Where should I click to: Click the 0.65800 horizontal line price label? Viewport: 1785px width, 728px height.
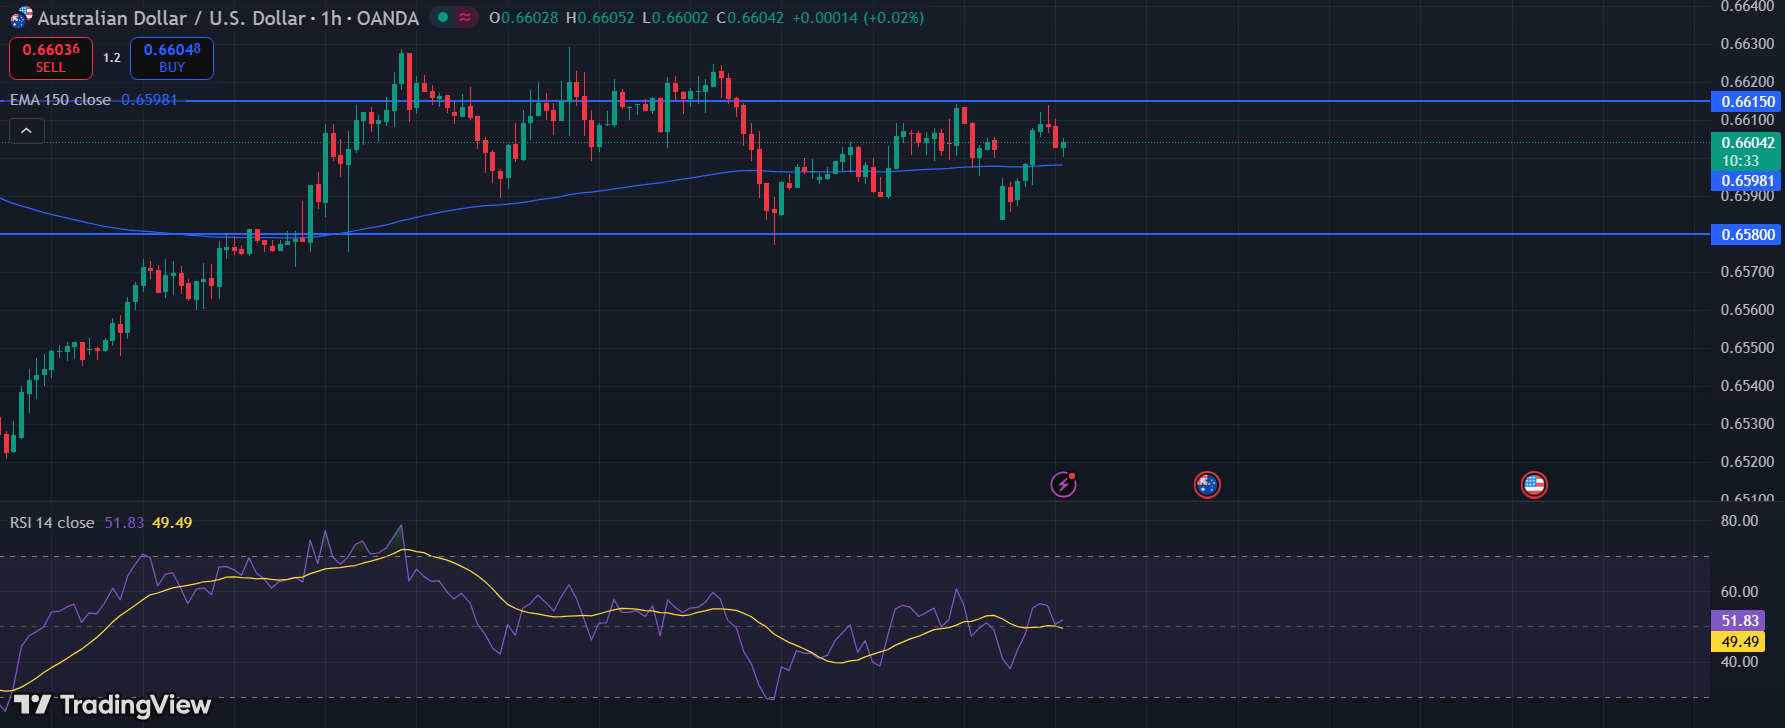point(1747,234)
